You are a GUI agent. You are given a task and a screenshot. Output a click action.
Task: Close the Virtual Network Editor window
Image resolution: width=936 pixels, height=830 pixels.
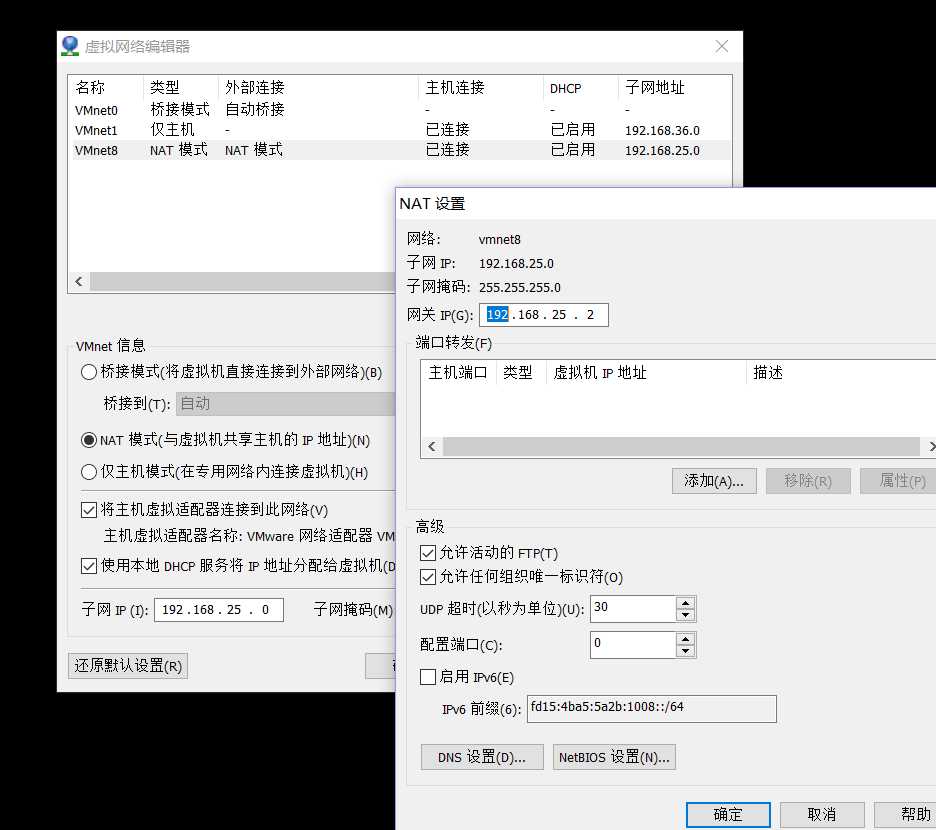click(722, 46)
